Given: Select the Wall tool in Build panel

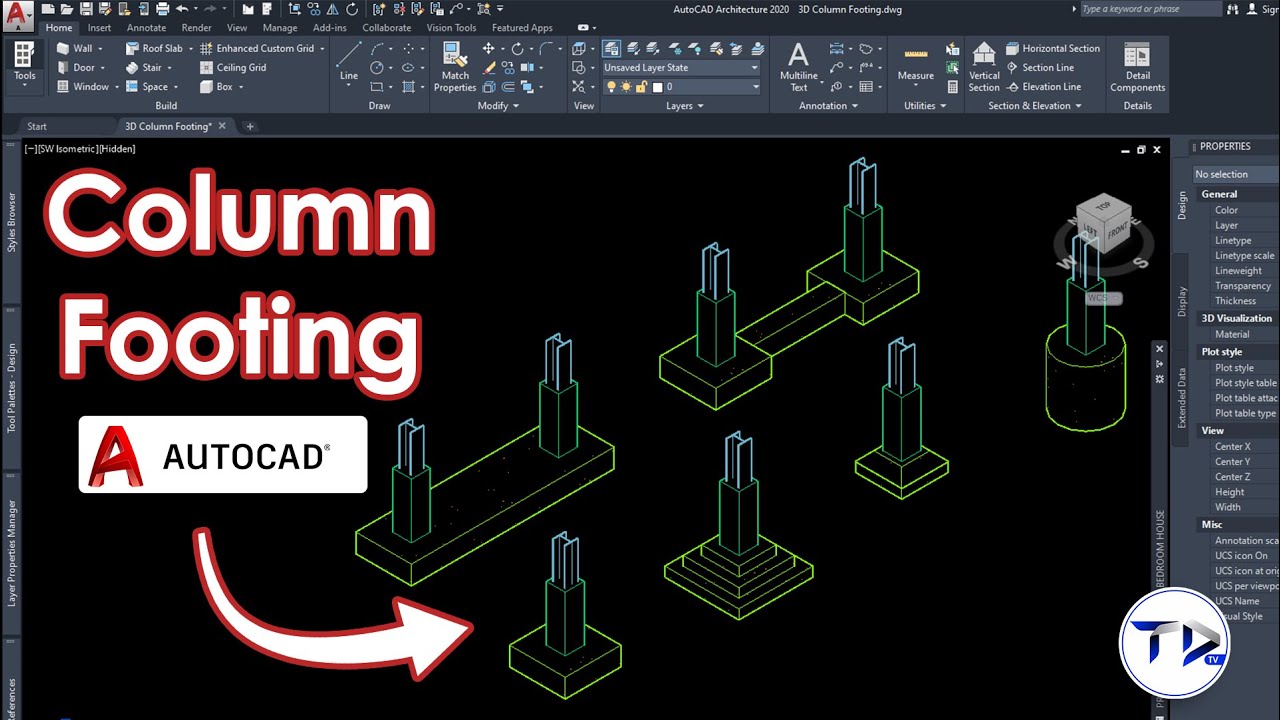Looking at the screenshot, I should click(x=73, y=48).
